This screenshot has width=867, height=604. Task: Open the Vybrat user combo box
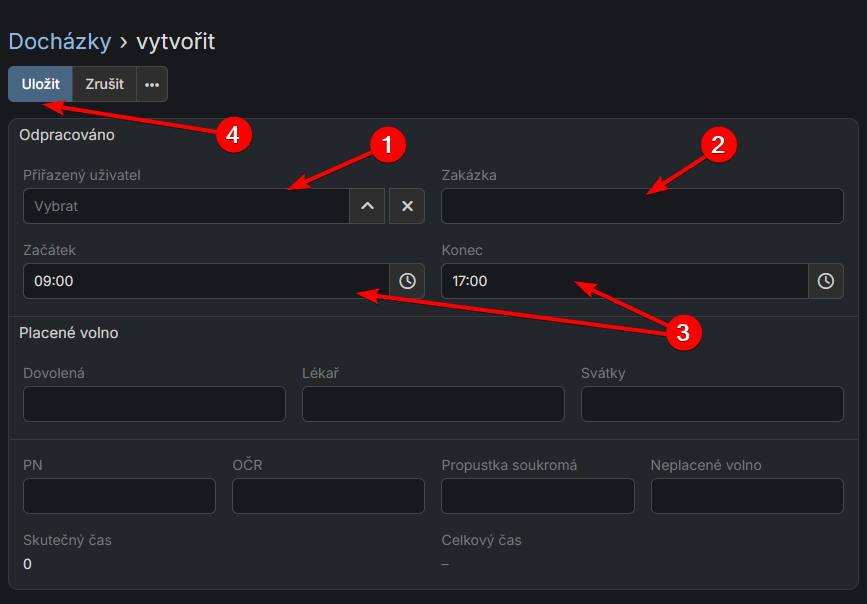(186, 206)
